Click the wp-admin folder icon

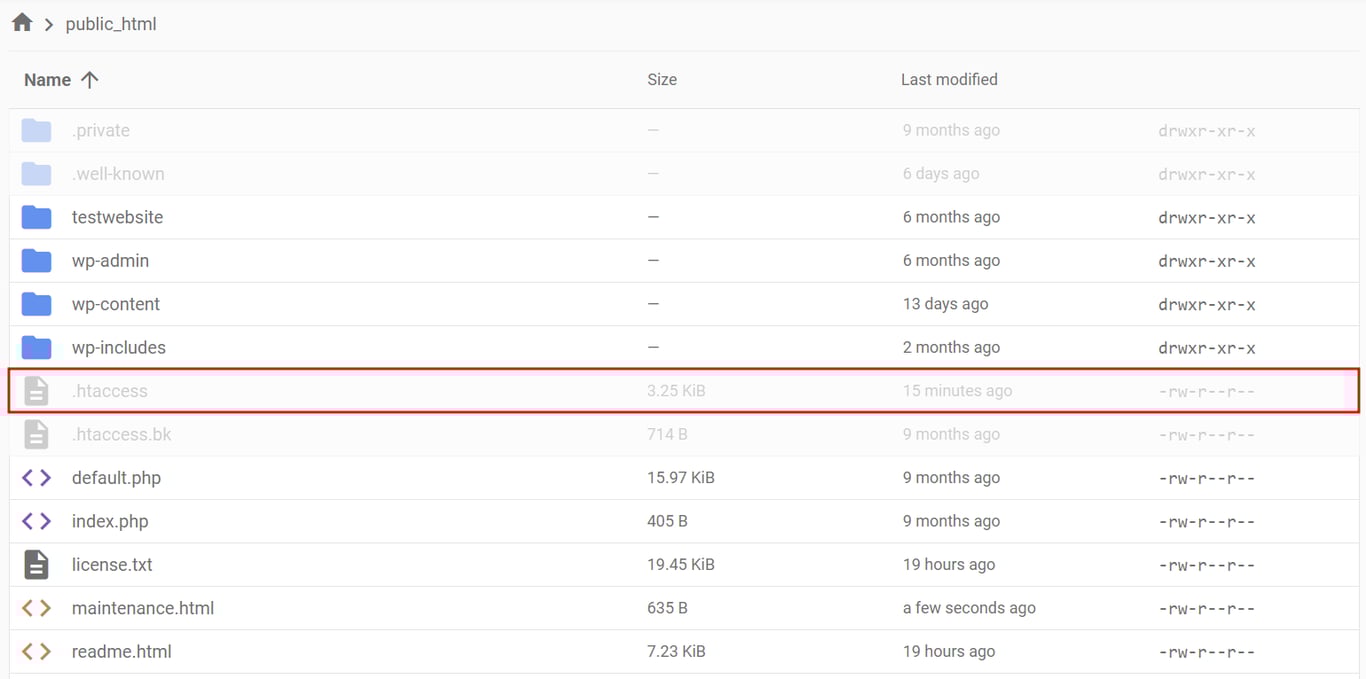36,260
